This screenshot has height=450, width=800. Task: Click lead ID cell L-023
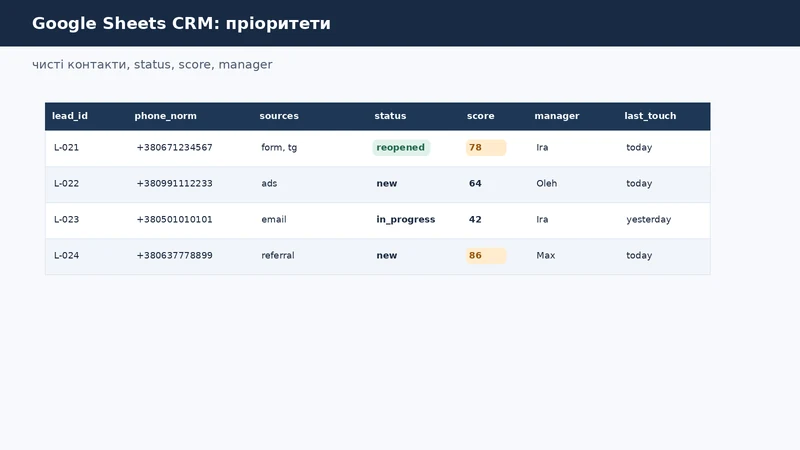tap(66, 219)
